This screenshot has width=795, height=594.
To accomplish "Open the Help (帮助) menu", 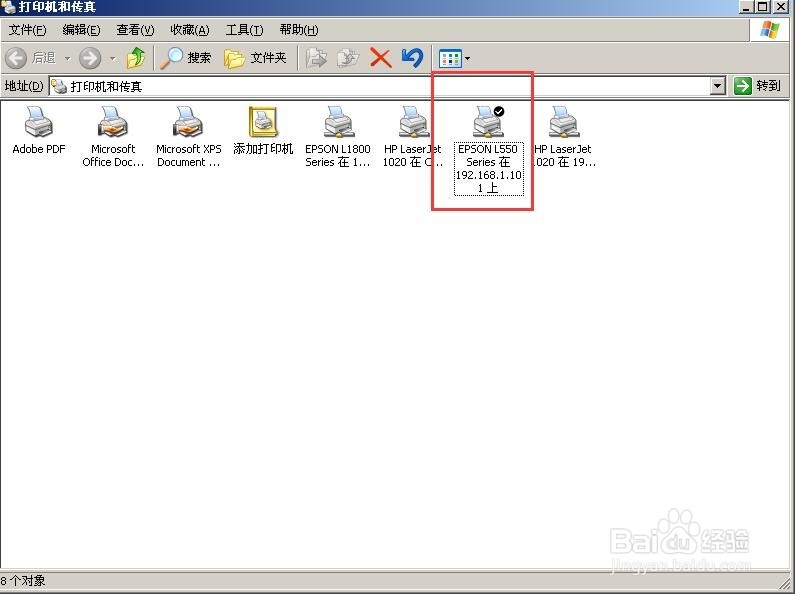I will pos(299,30).
